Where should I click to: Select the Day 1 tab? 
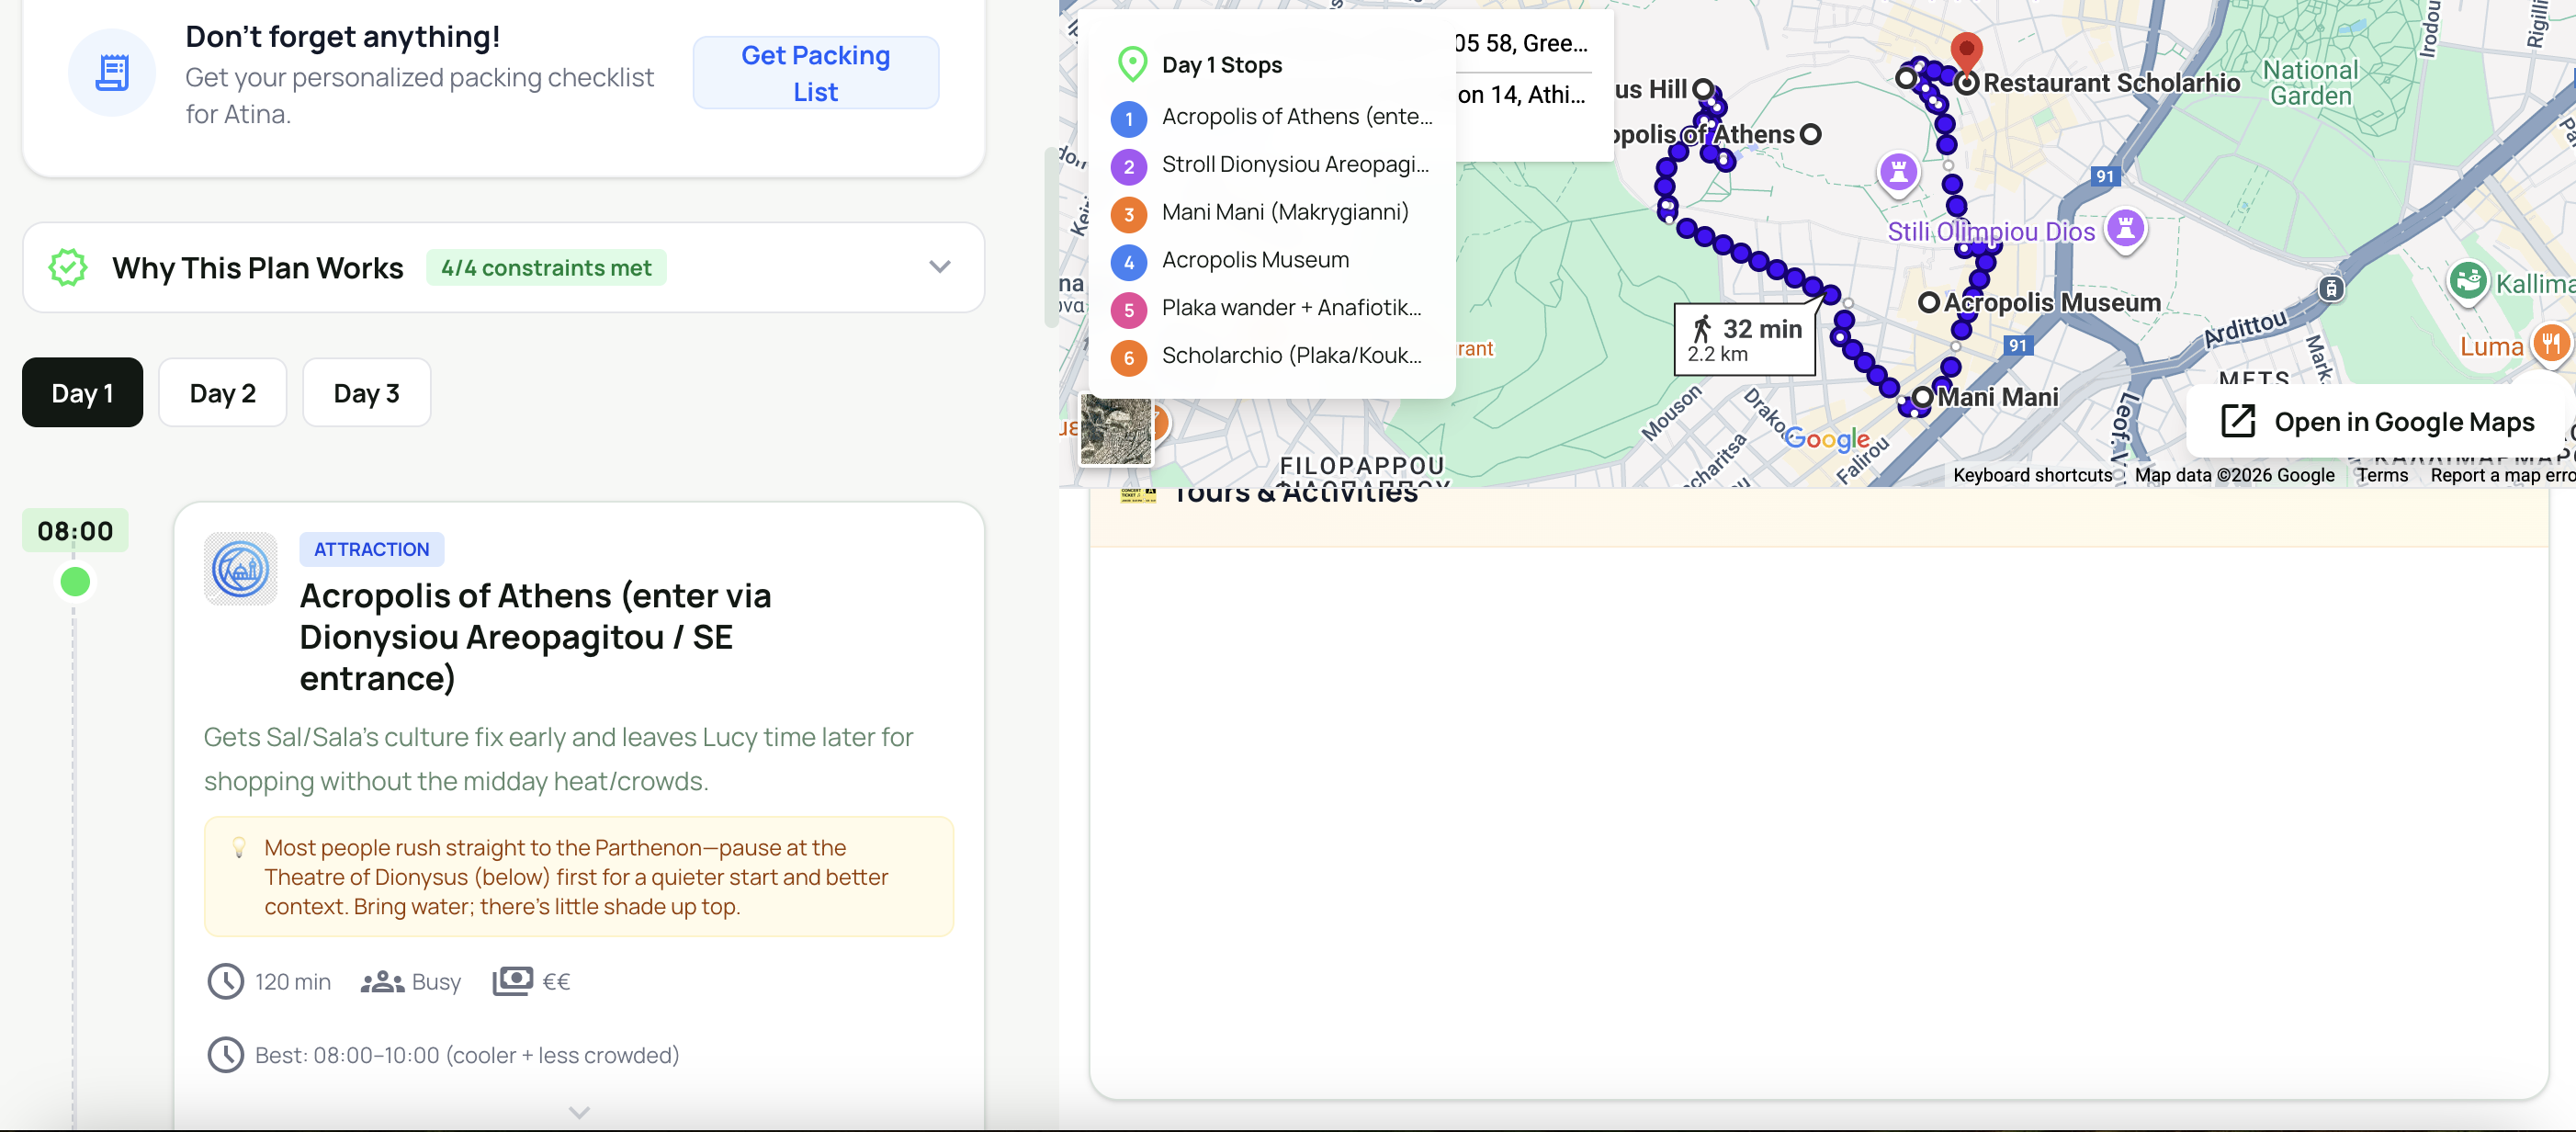click(x=82, y=393)
